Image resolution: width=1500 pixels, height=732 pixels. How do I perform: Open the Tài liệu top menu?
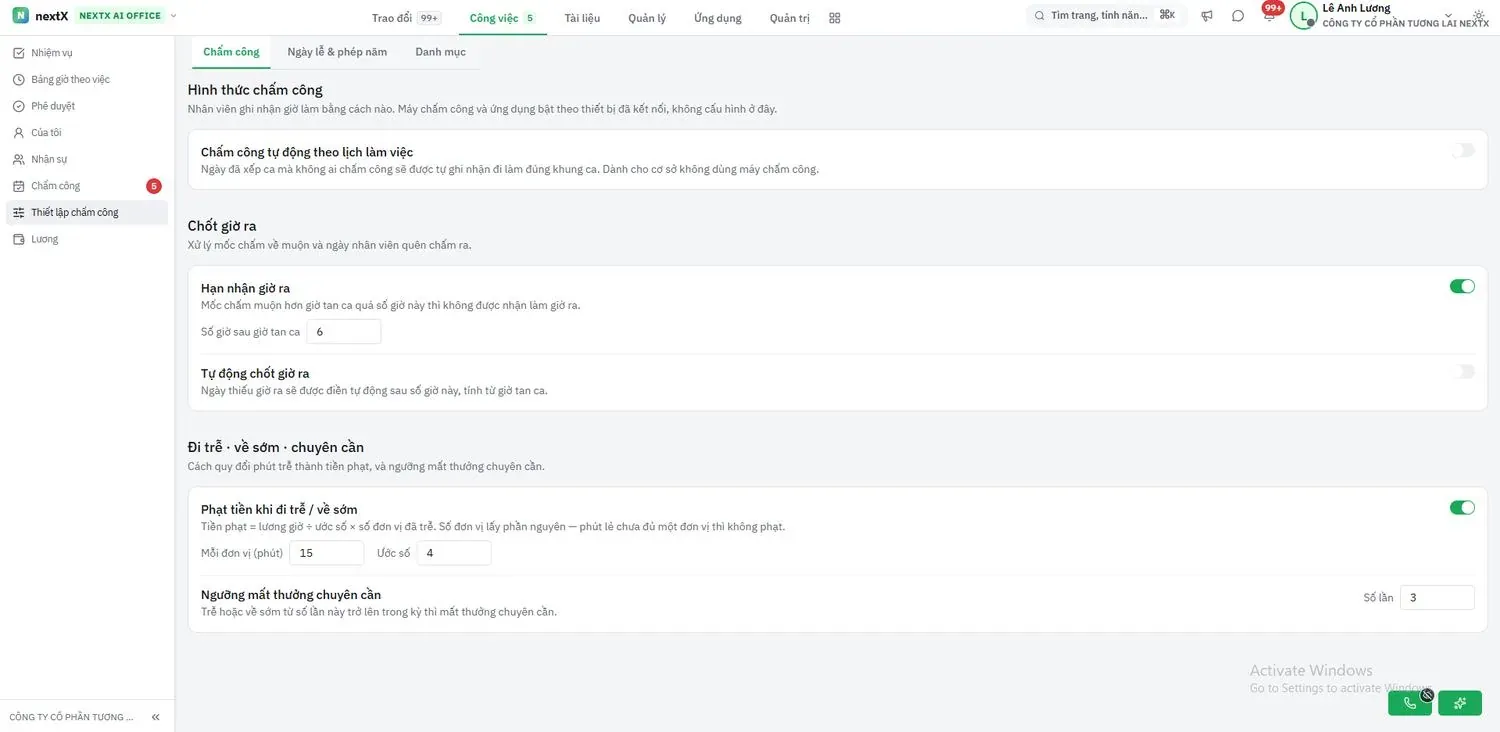point(582,18)
